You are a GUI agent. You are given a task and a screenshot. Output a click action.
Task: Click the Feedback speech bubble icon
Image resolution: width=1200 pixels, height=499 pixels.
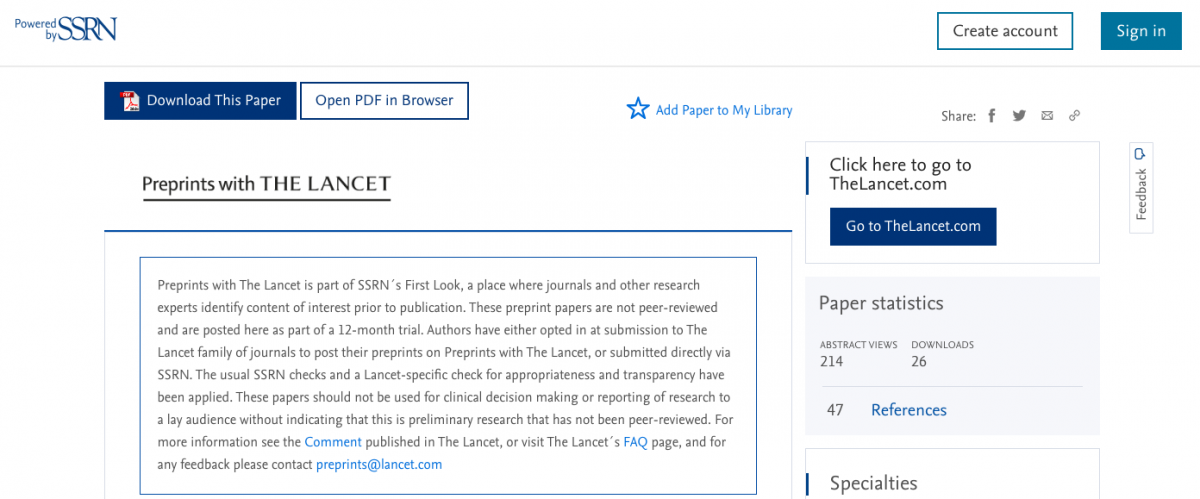(x=1141, y=154)
